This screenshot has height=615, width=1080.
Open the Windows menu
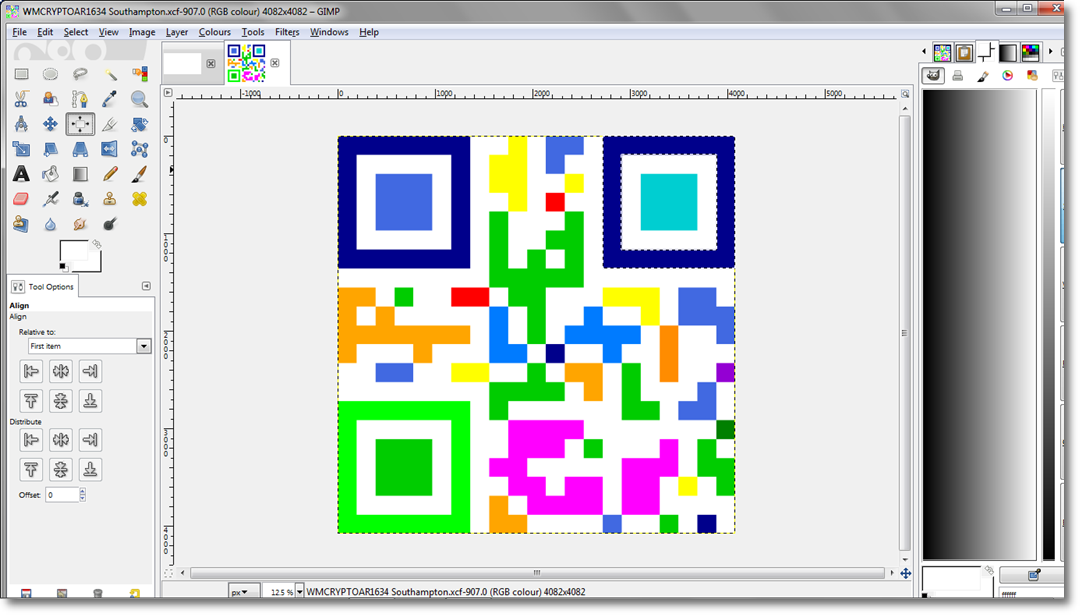[x=329, y=32]
